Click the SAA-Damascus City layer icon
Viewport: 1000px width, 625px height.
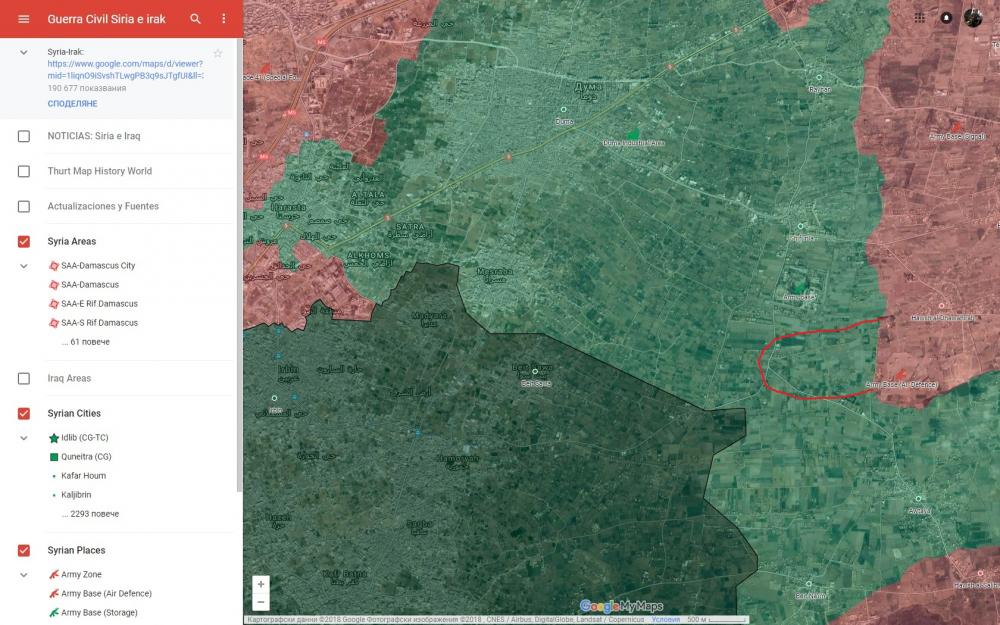pyautogui.click(x=54, y=265)
